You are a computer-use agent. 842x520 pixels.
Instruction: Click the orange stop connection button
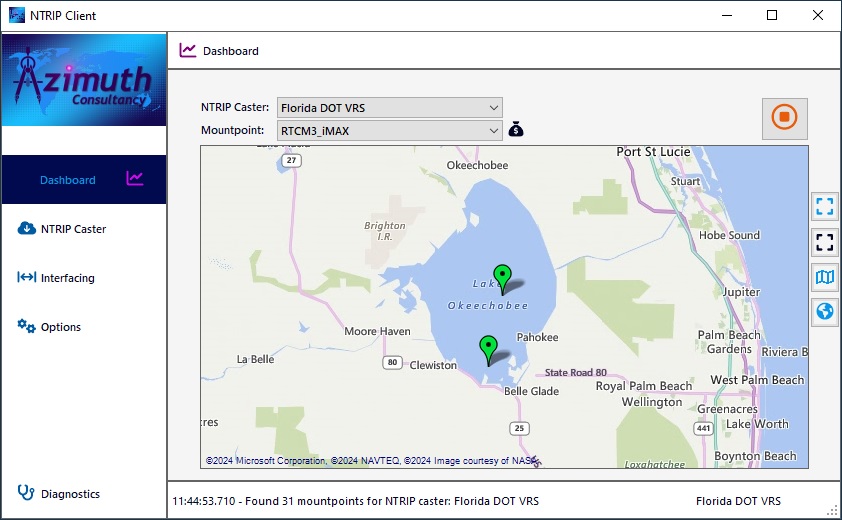coord(785,118)
